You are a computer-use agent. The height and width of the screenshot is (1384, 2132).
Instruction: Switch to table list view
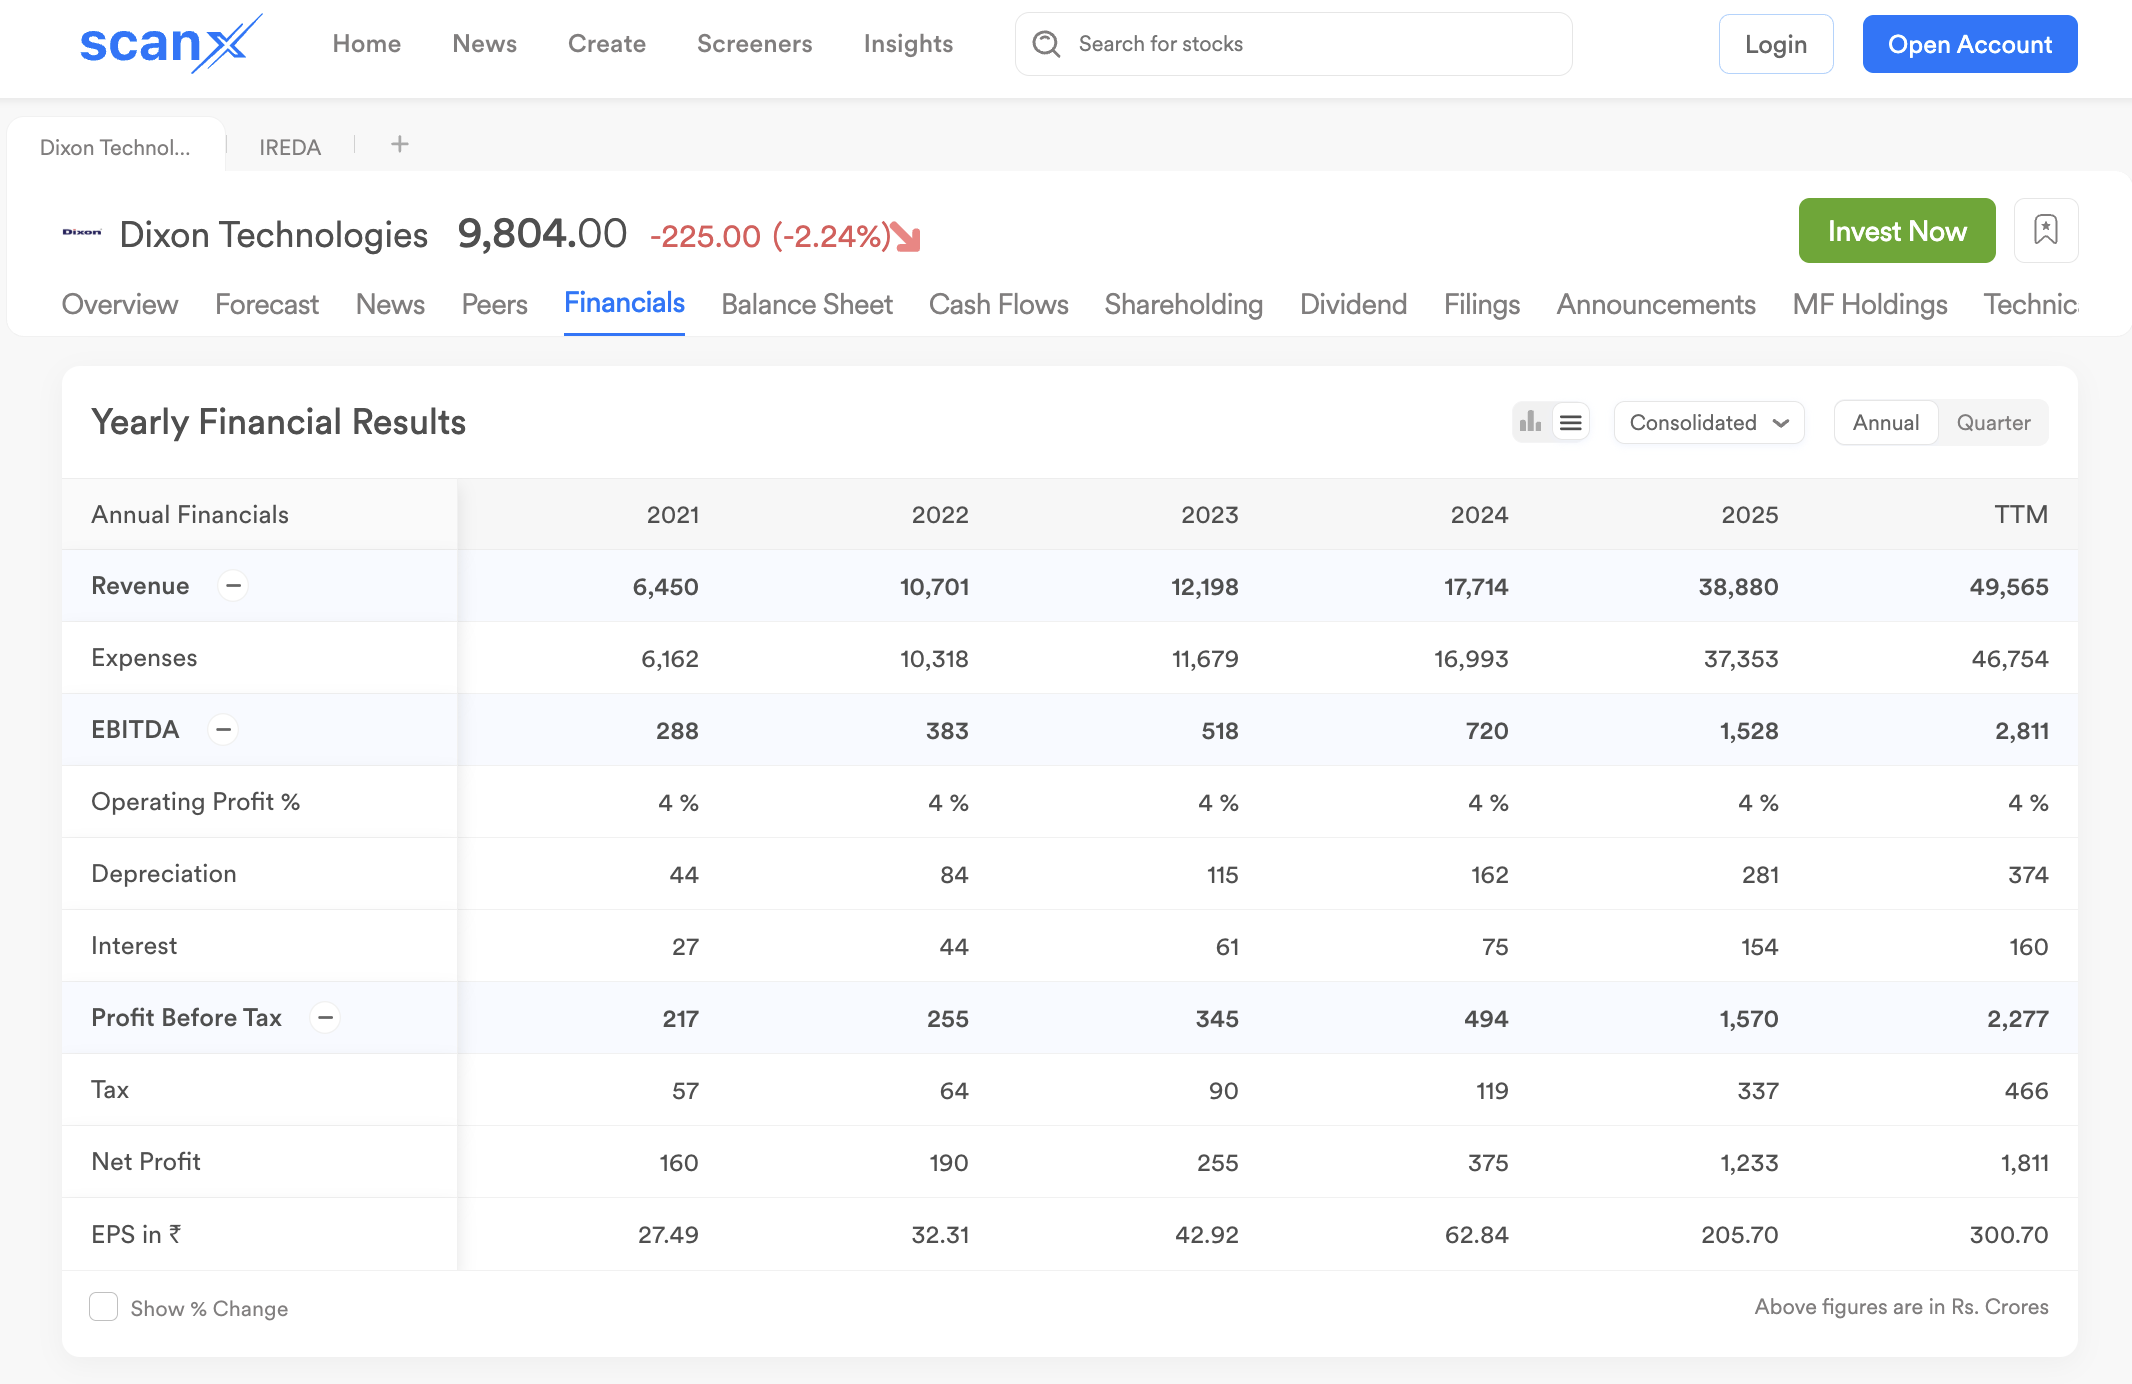pos(1571,422)
